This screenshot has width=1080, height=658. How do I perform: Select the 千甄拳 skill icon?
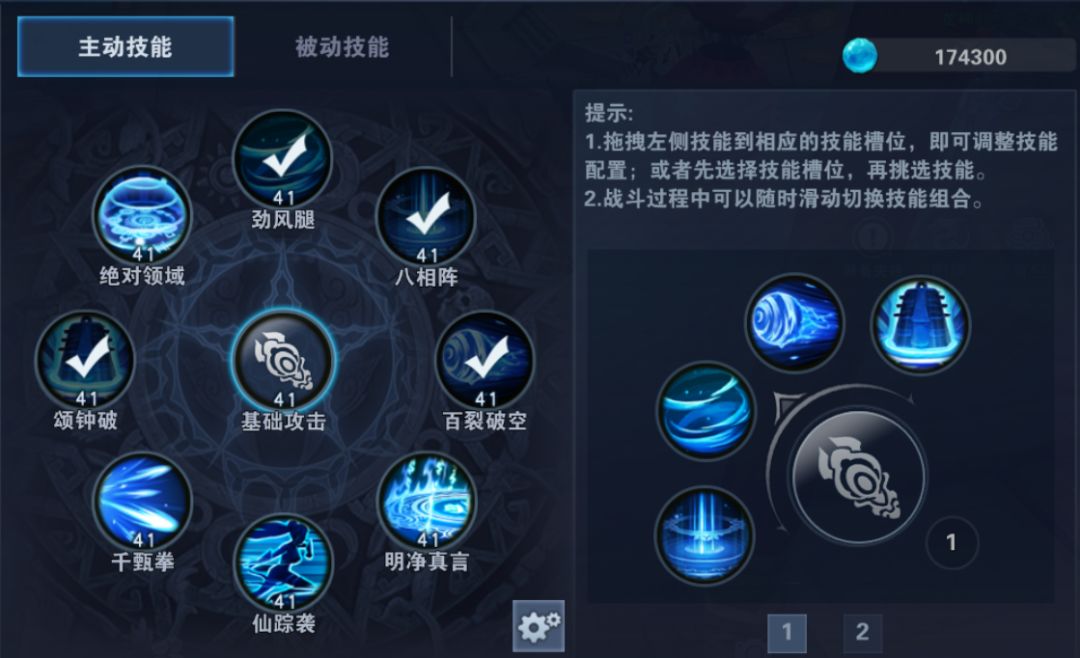pyautogui.click(x=143, y=502)
